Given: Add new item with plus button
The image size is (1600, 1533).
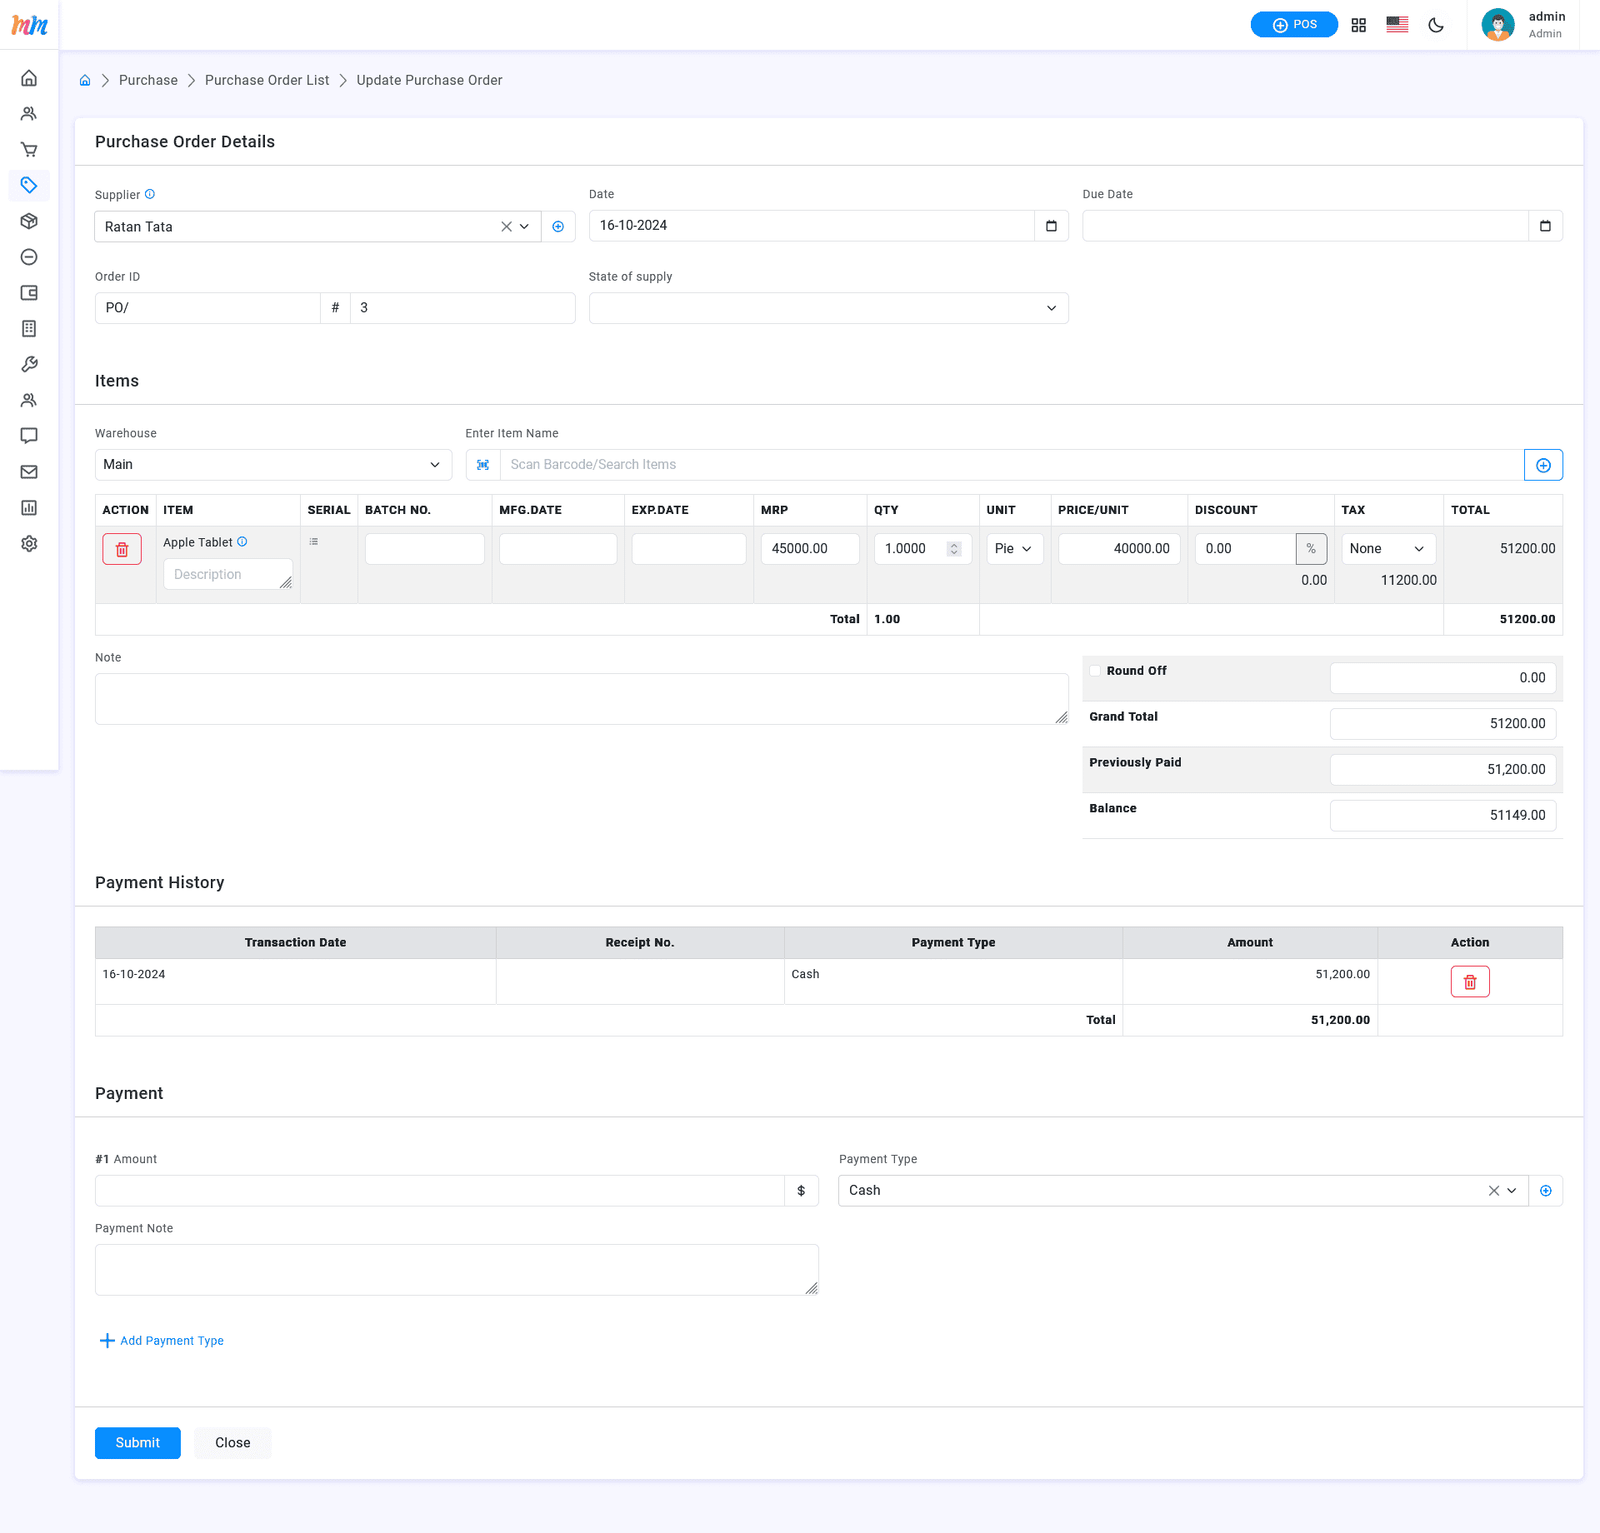Looking at the screenshot, I should pos(1543,465).
